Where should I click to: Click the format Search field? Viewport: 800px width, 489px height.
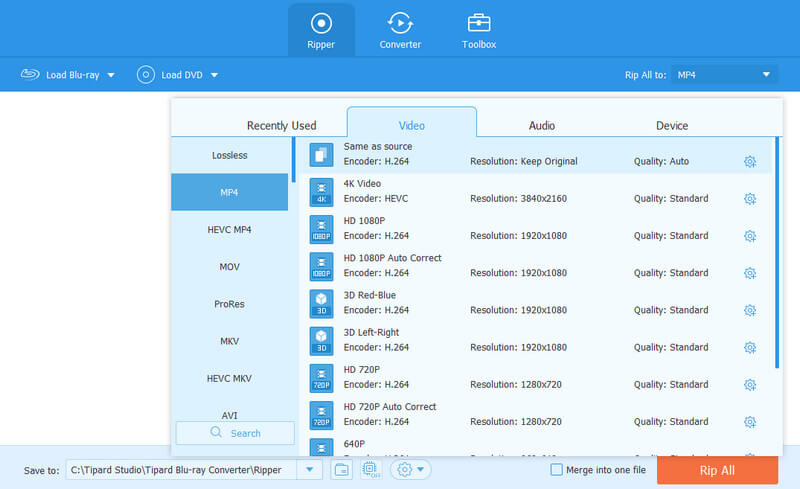(236, 433)
